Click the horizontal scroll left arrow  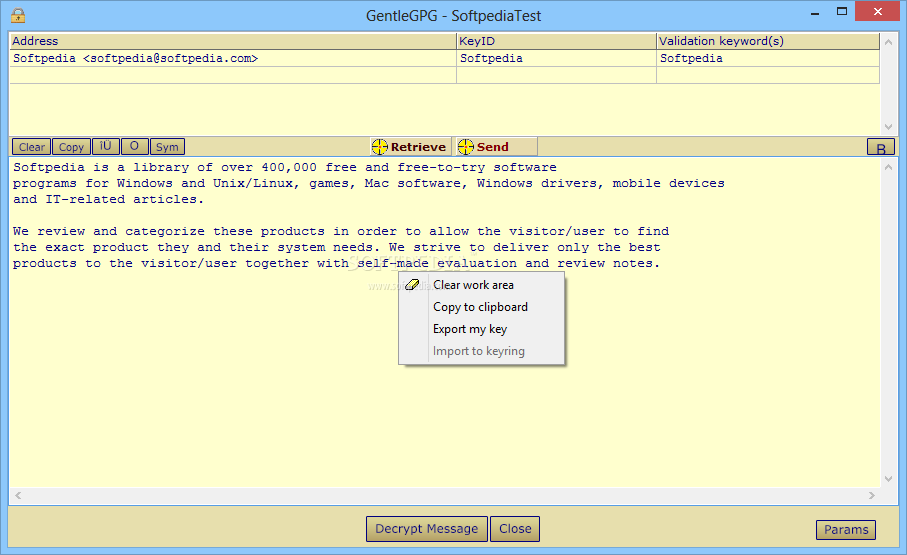[x=18, y=495]
